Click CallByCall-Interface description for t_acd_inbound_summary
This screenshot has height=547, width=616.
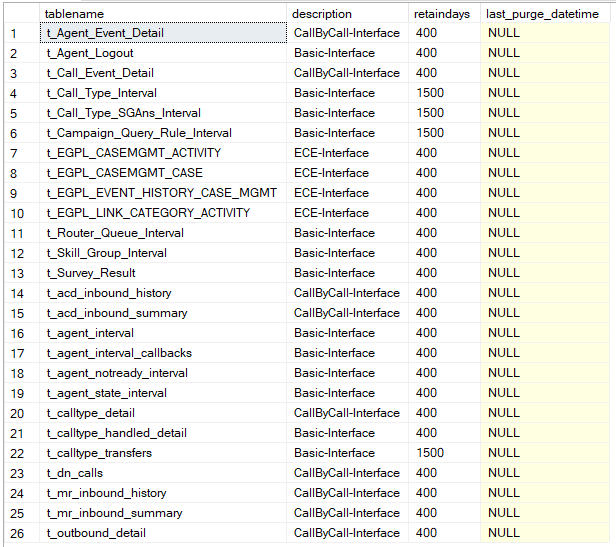point(347,313)
